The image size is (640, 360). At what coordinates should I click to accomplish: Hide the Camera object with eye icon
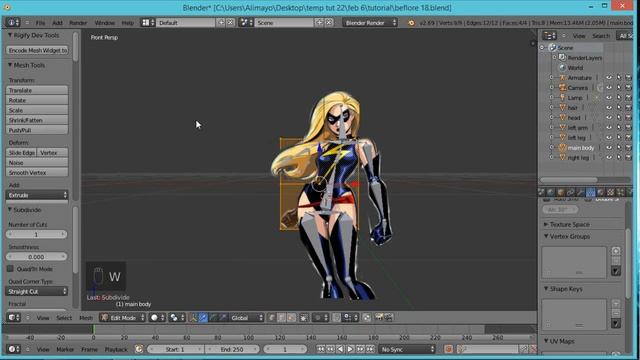(x=609, y=87)
